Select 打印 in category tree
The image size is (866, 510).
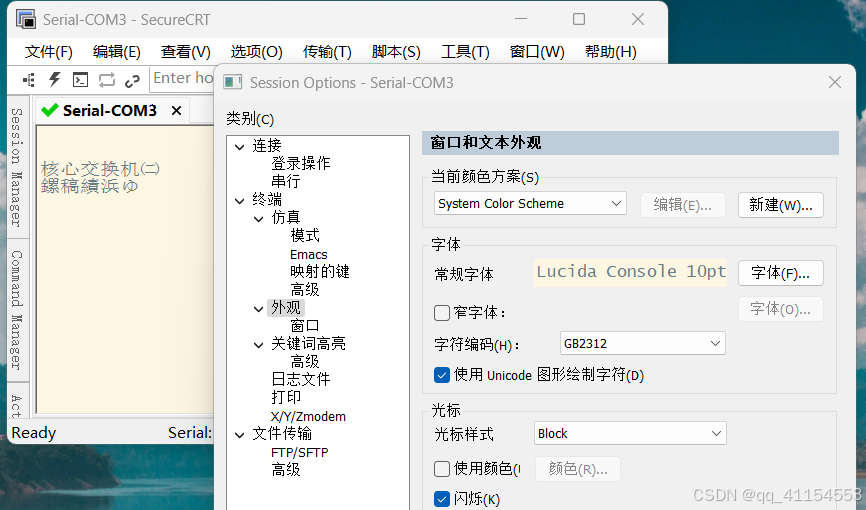286,397
